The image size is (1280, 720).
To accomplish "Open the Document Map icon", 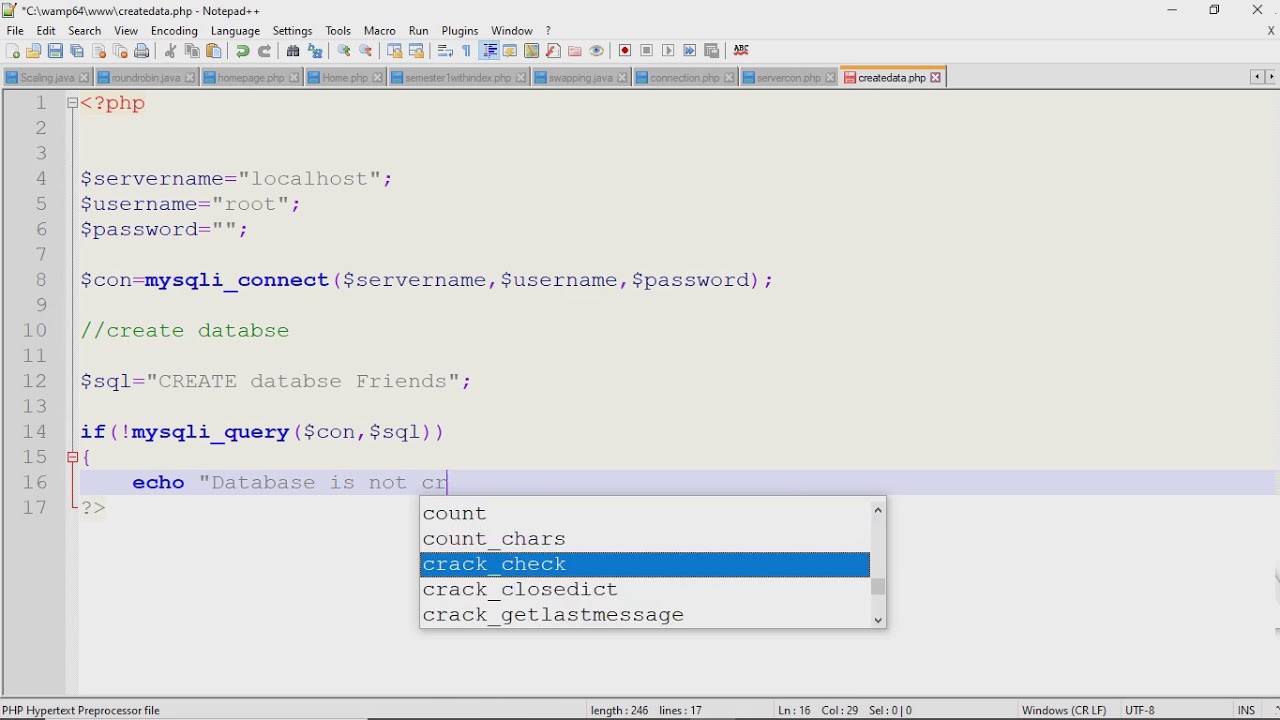I will (x=531, y=51).
